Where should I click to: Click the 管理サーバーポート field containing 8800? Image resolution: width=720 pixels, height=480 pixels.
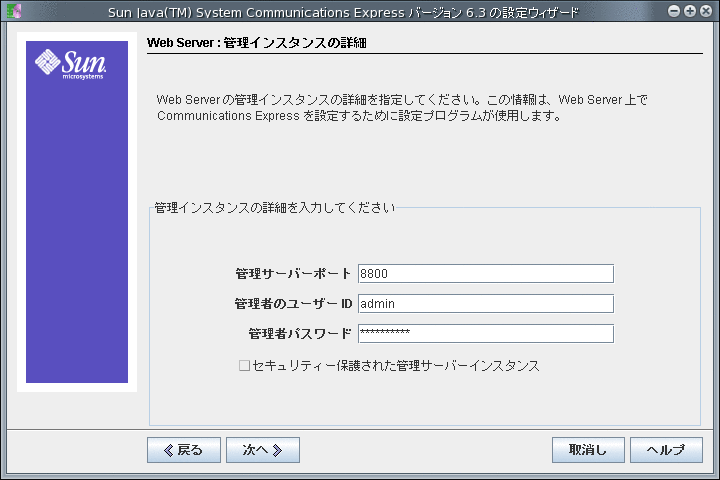click(x=486, y=274)
